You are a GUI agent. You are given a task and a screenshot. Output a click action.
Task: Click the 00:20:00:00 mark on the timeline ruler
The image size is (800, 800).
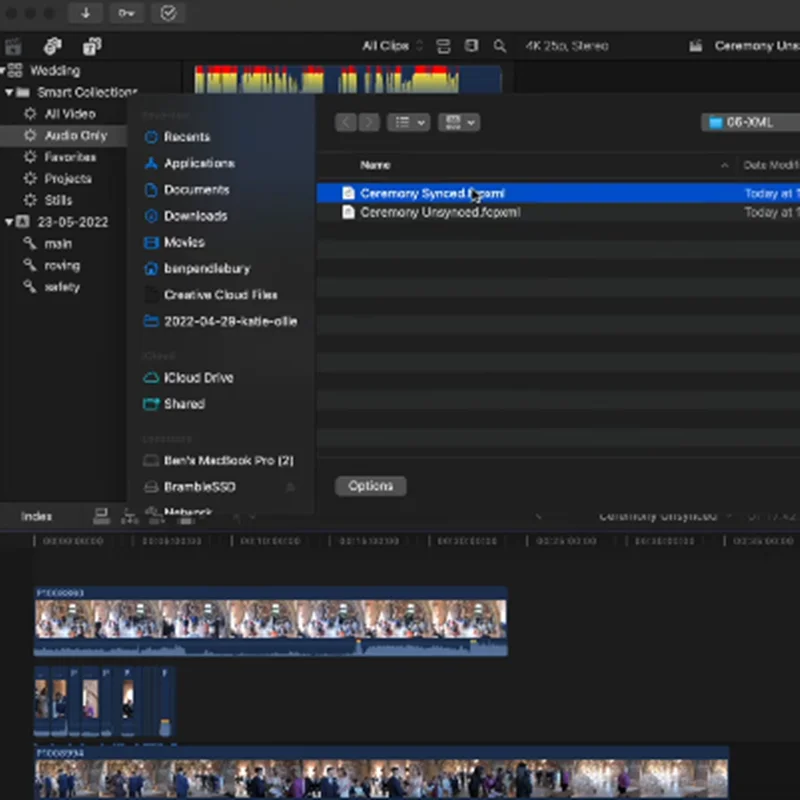point(467,541)
